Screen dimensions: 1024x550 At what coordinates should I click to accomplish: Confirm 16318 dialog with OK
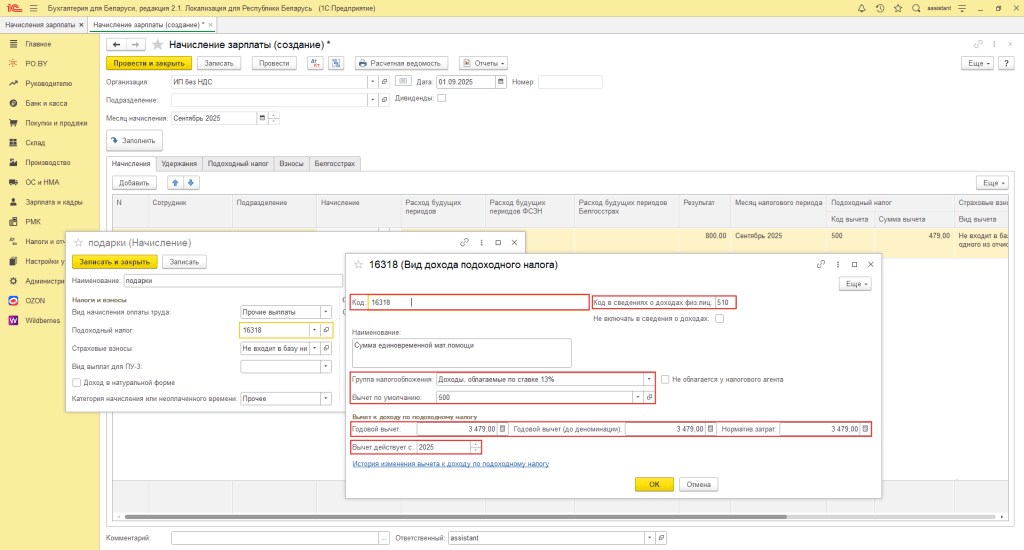[654, 485]
